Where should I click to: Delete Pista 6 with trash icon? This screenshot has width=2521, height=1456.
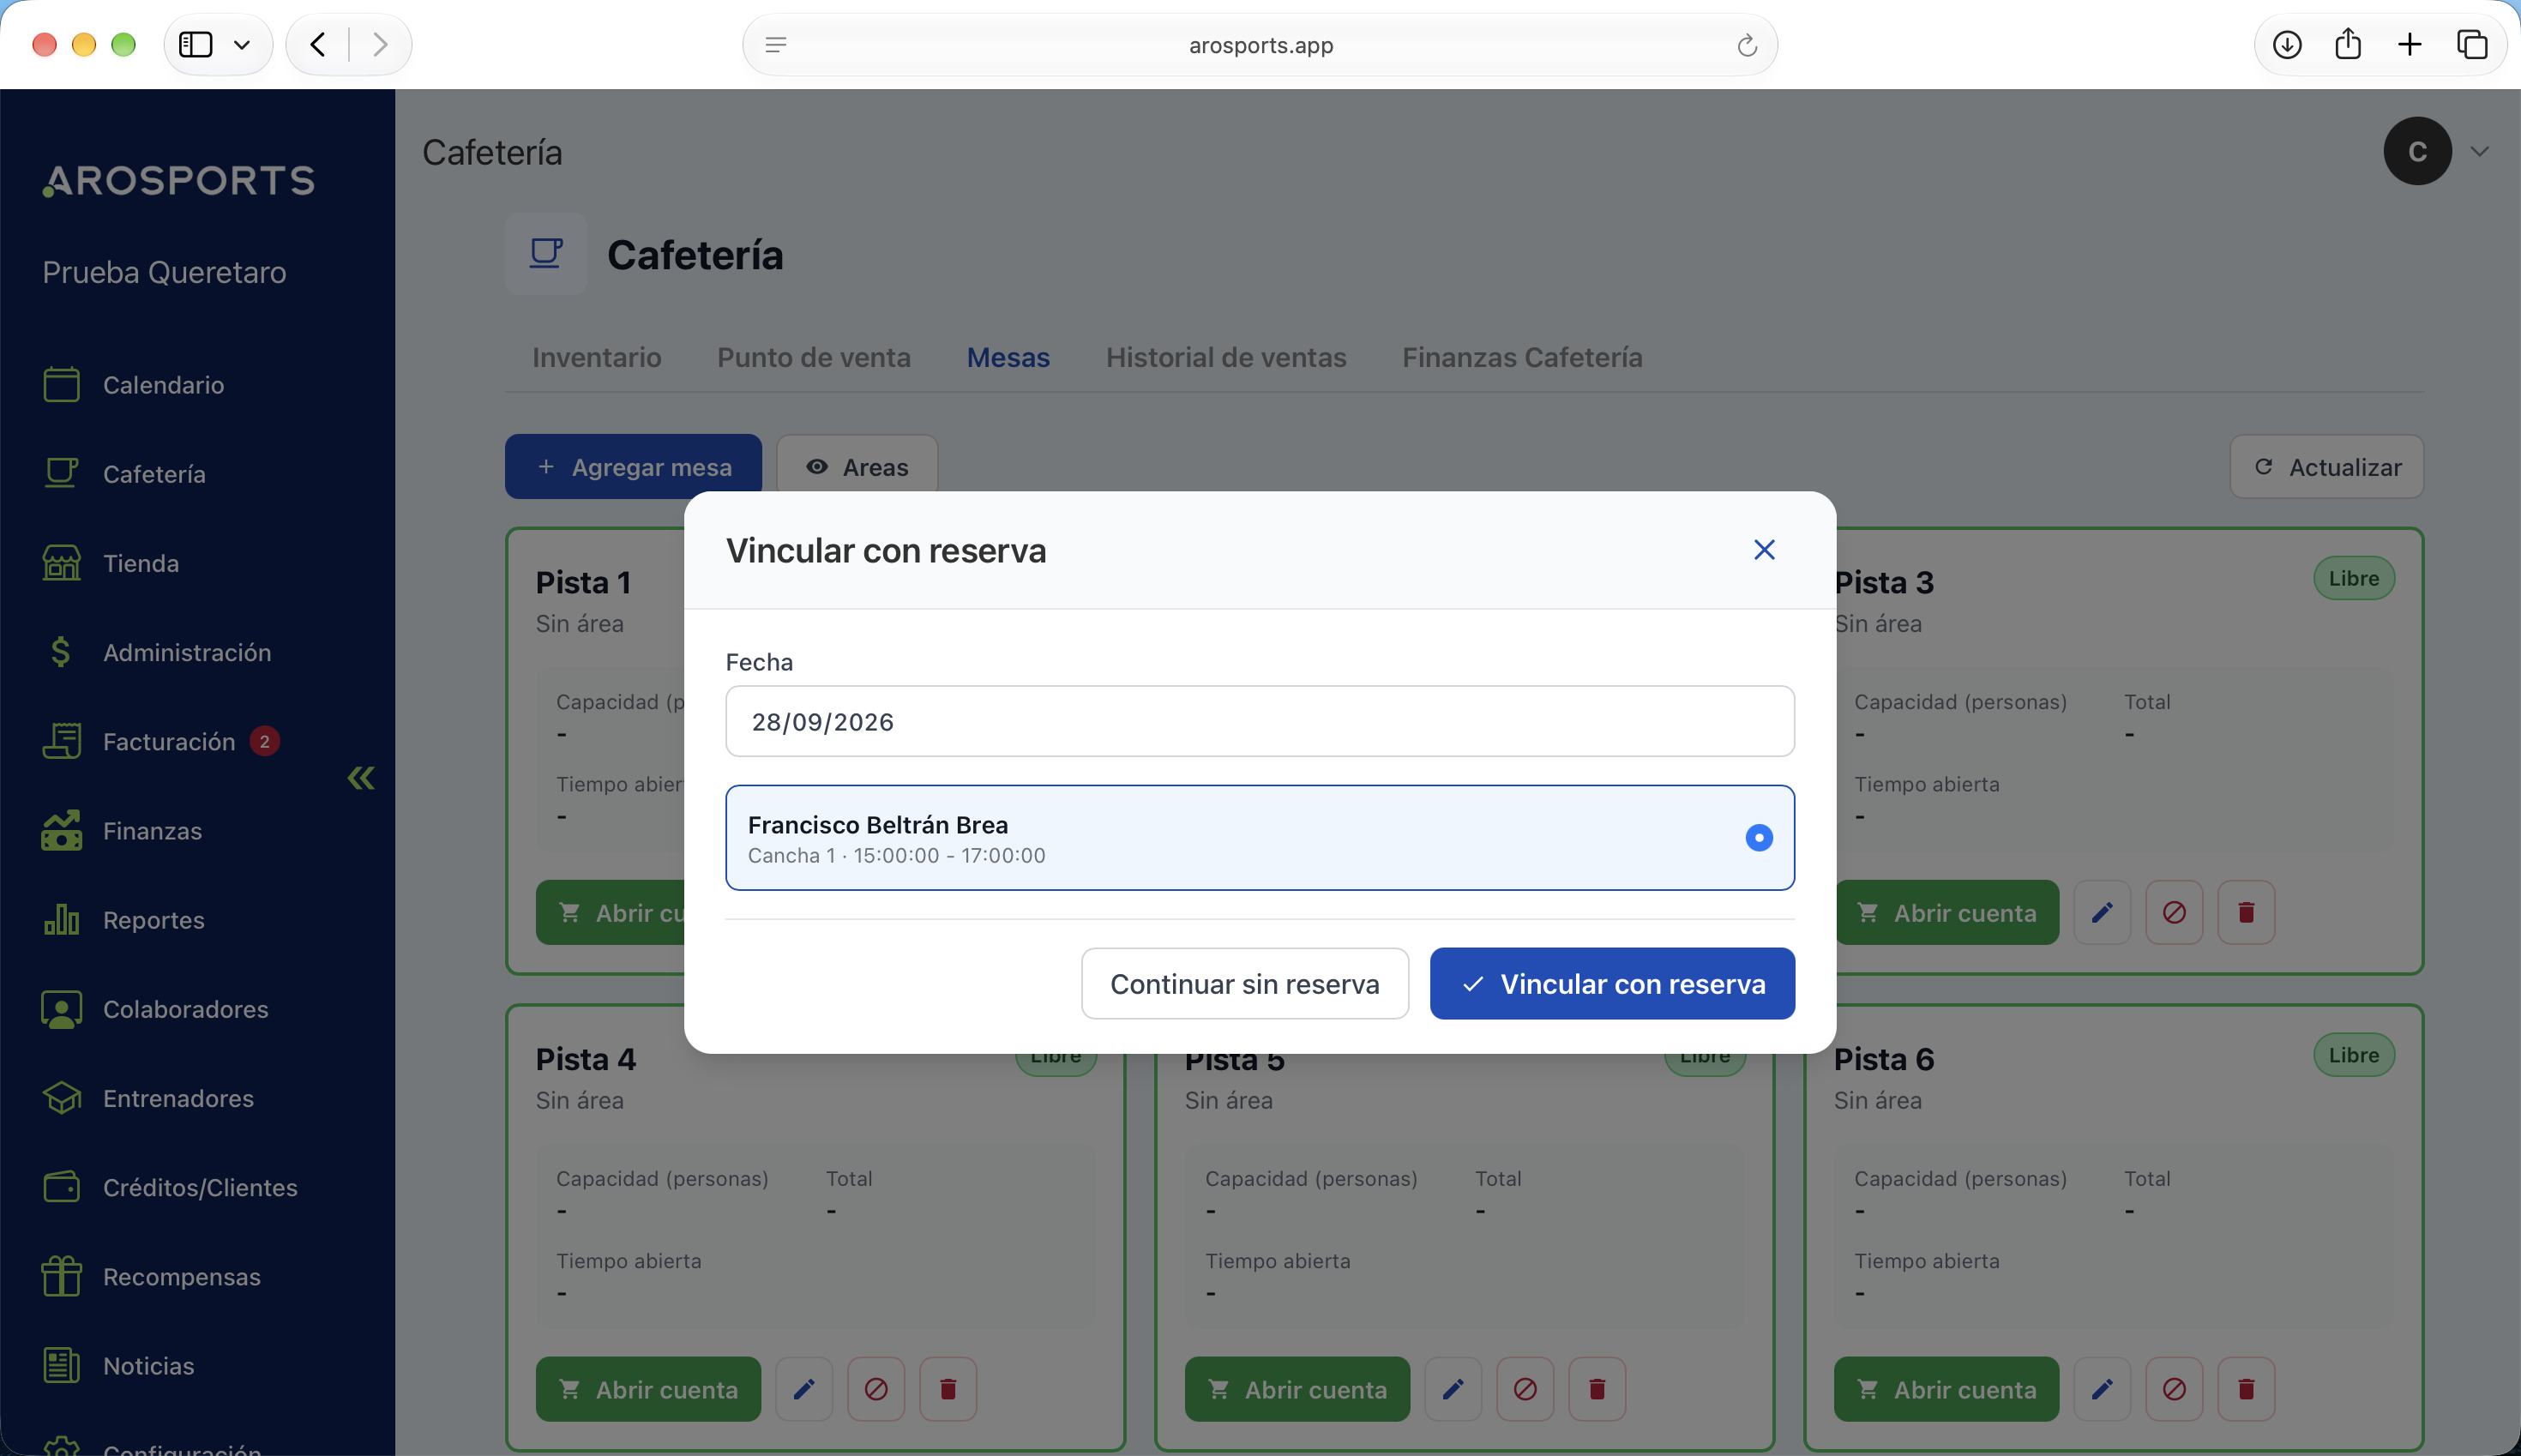[2246, 1389]
